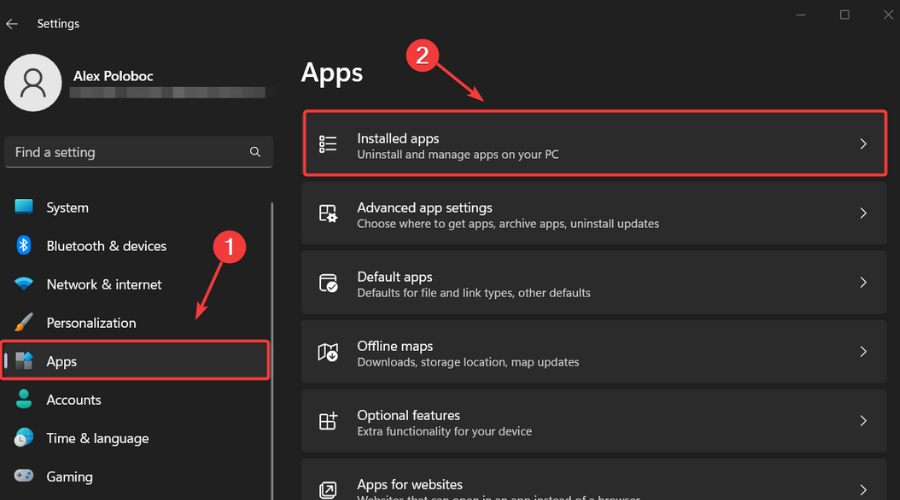Go to Bluetooth & devices

135,246
